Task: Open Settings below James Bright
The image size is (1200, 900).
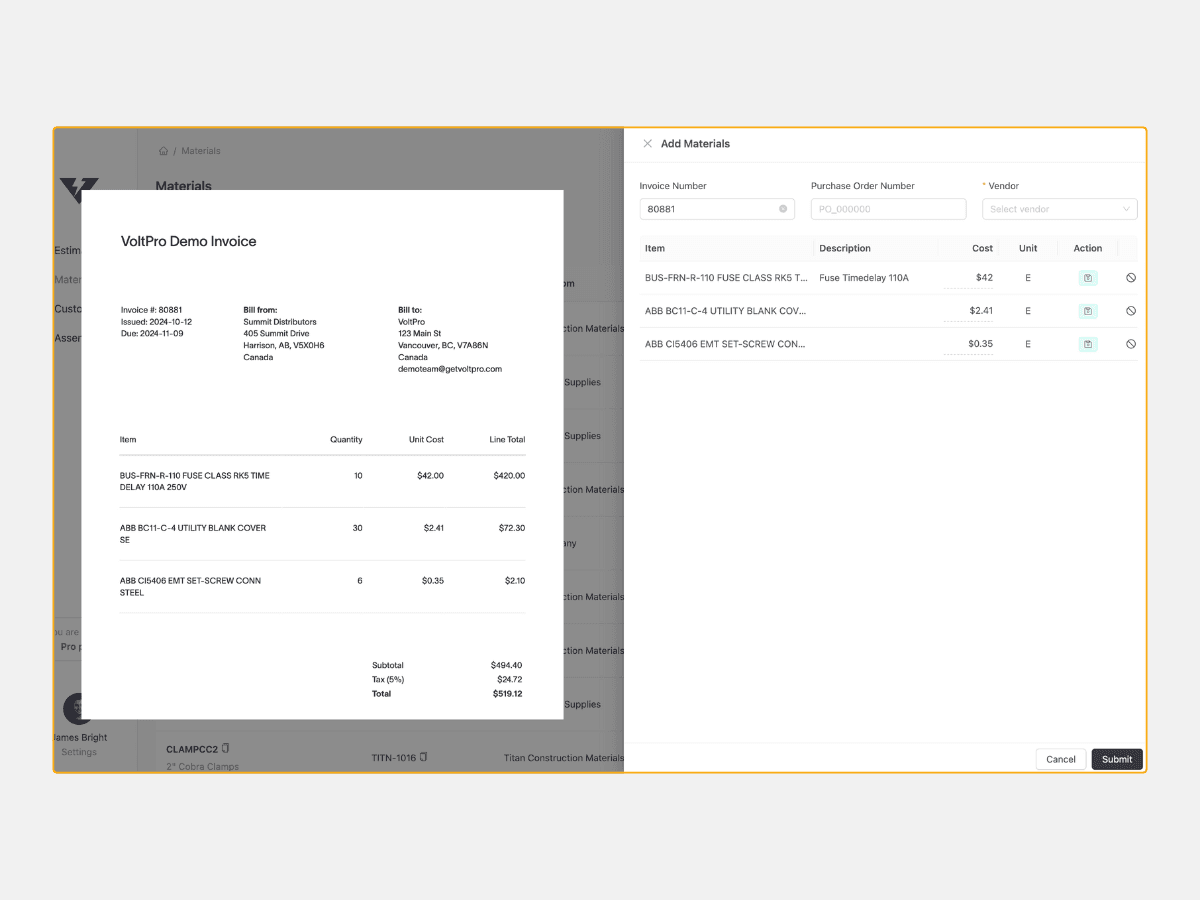Action: click(78, 751)
